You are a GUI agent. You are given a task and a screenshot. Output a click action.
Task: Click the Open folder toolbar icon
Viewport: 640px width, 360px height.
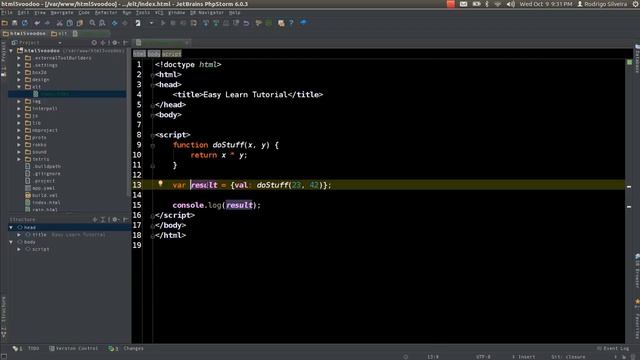point(5,23)
